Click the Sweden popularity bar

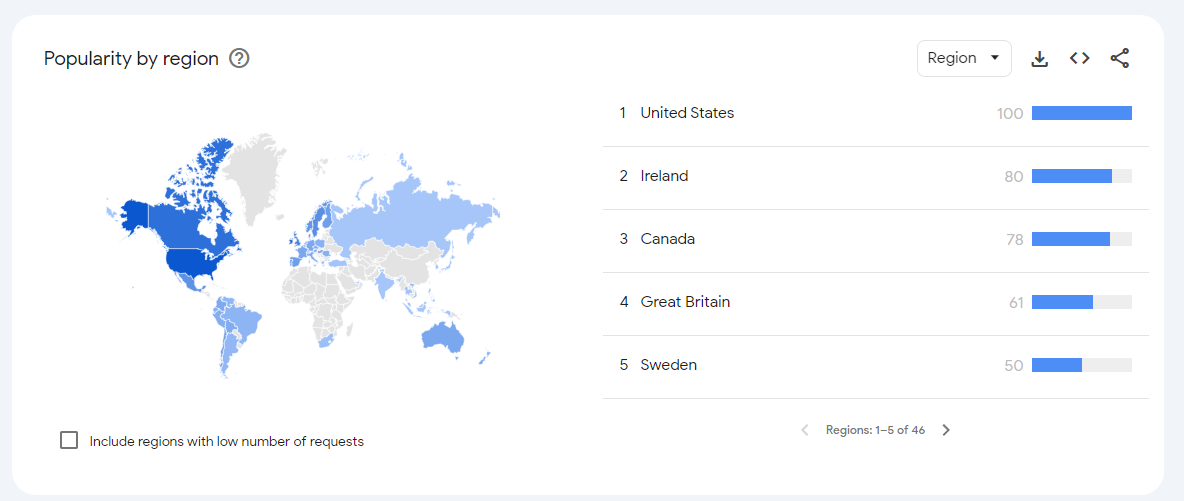(1057, 365)
